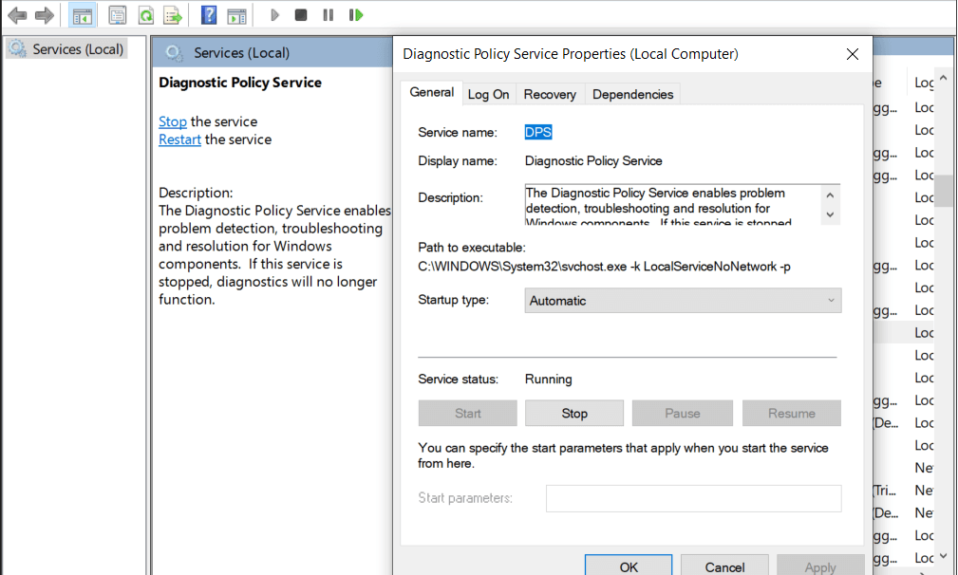This screenshot has width=958, height=575.
Task: Click the Restart Service toolbar icon
Action: [356, 15]
